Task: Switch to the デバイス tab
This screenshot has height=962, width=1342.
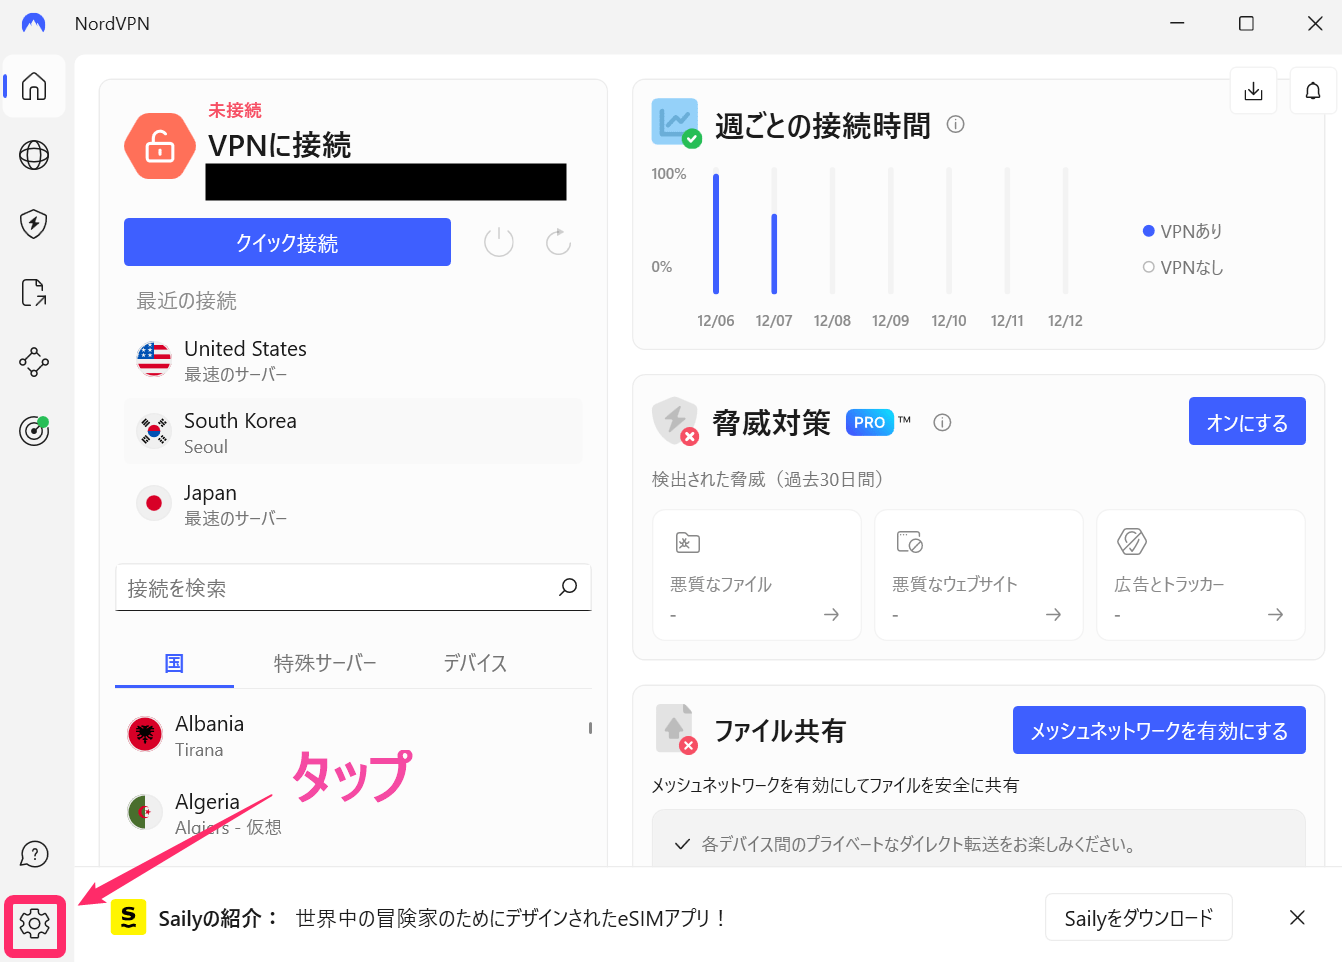Action: point(475,663)
